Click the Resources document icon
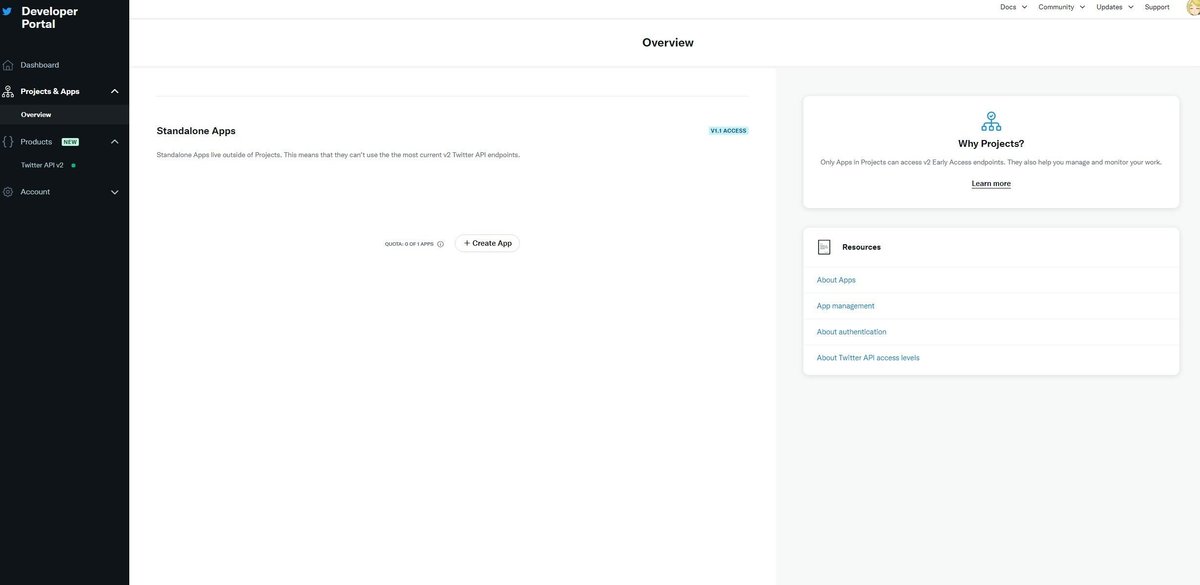Screen dimensions: 1200x585 click(x=824, y=247)
